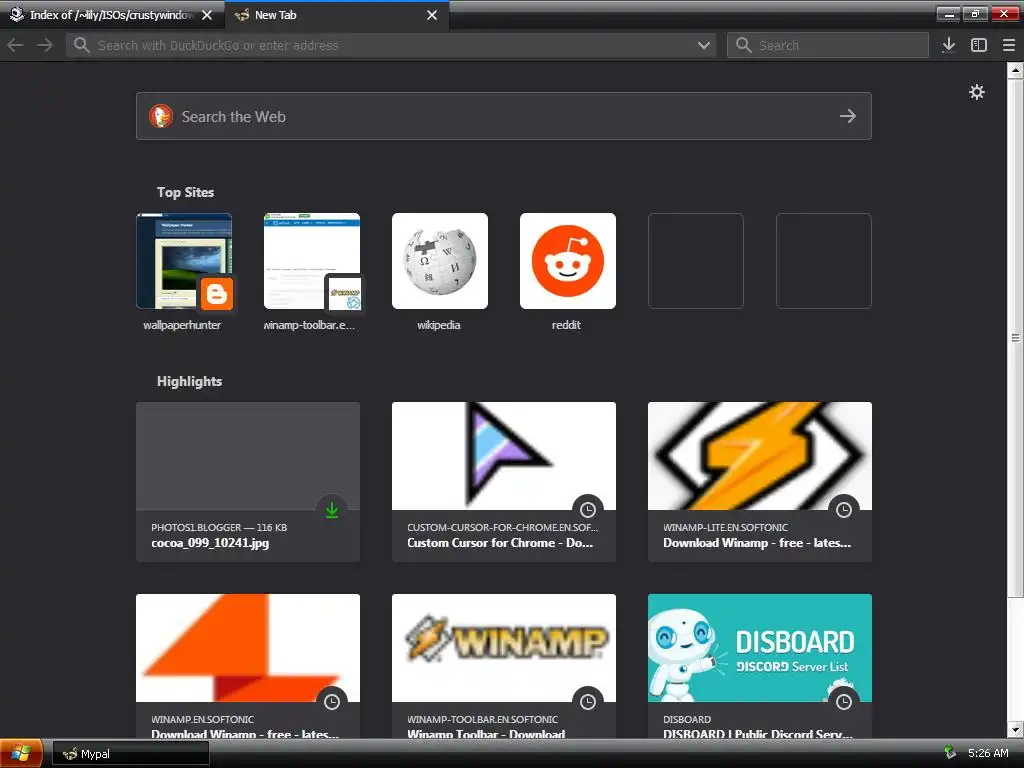Click the Top Sites section heading
The image size is (1024, 768).
pyautogui.click(x=185, y=192)
